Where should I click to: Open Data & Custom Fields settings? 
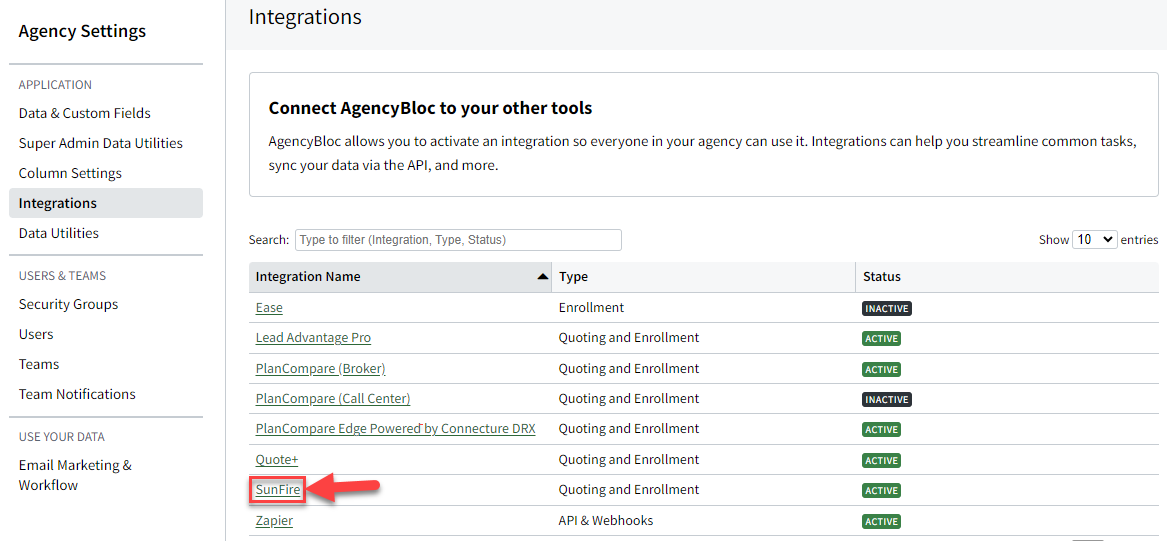point(84,113)
